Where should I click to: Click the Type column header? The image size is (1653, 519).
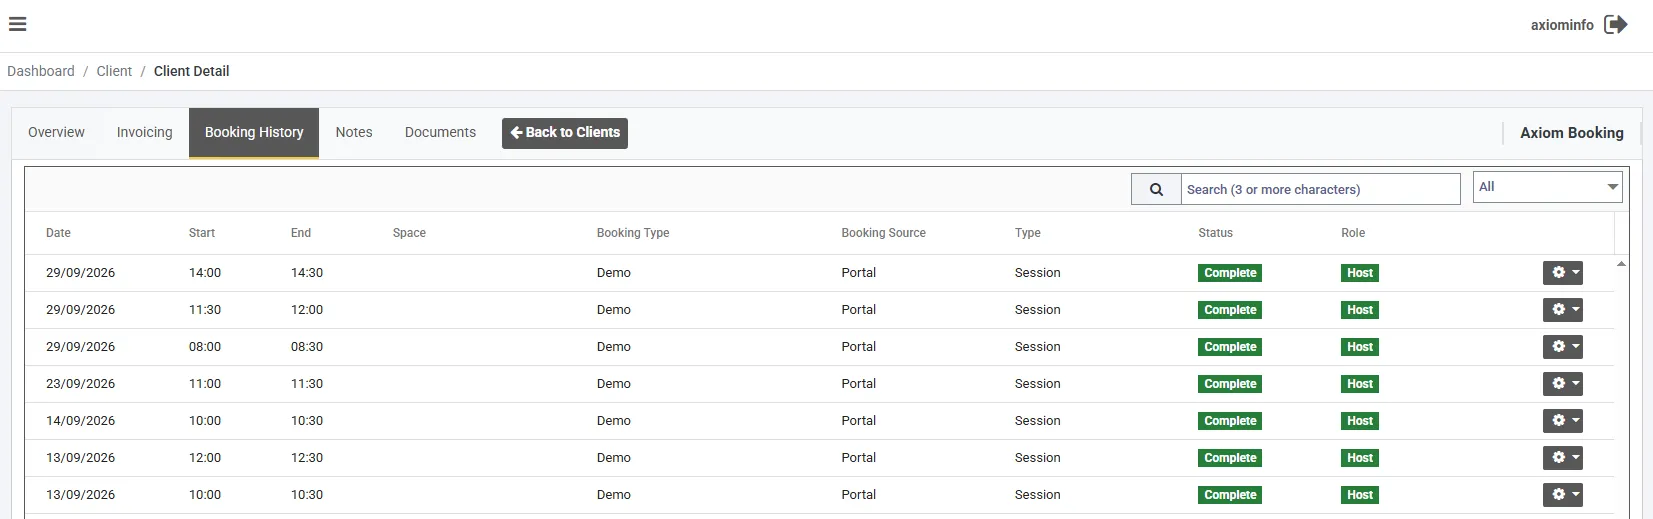tap(1027, 233)
